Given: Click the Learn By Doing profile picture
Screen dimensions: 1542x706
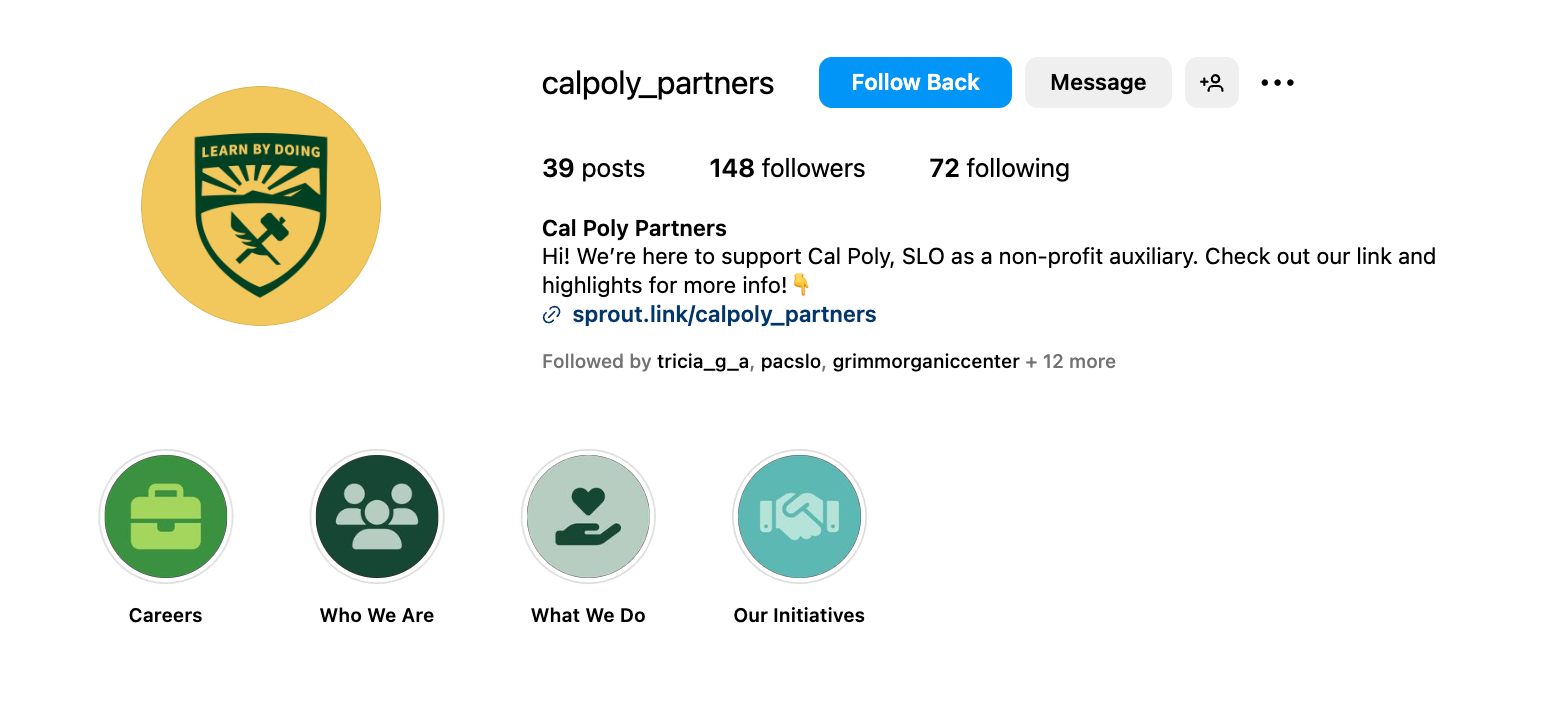Looking at the screenshot, I should click(x=261, y=206).
